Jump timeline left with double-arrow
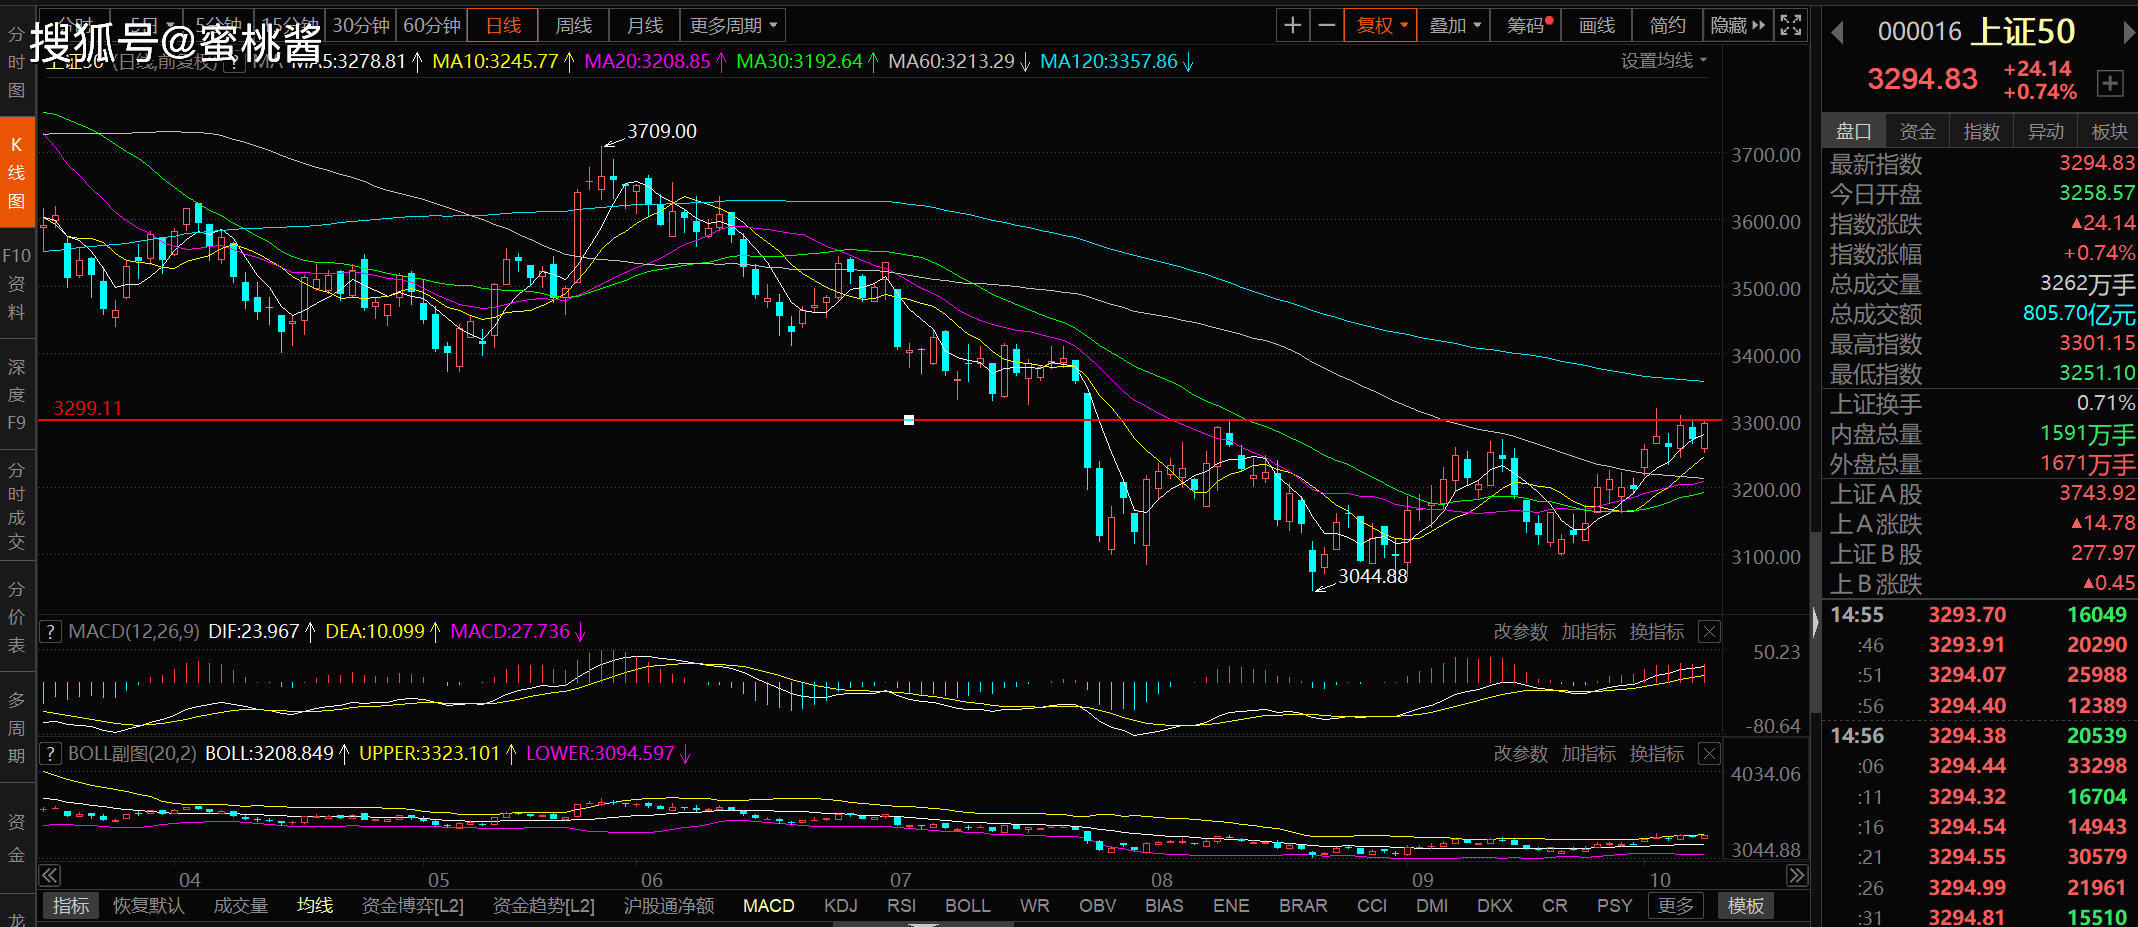This screenshot has width=2138, height=927. 50,876
